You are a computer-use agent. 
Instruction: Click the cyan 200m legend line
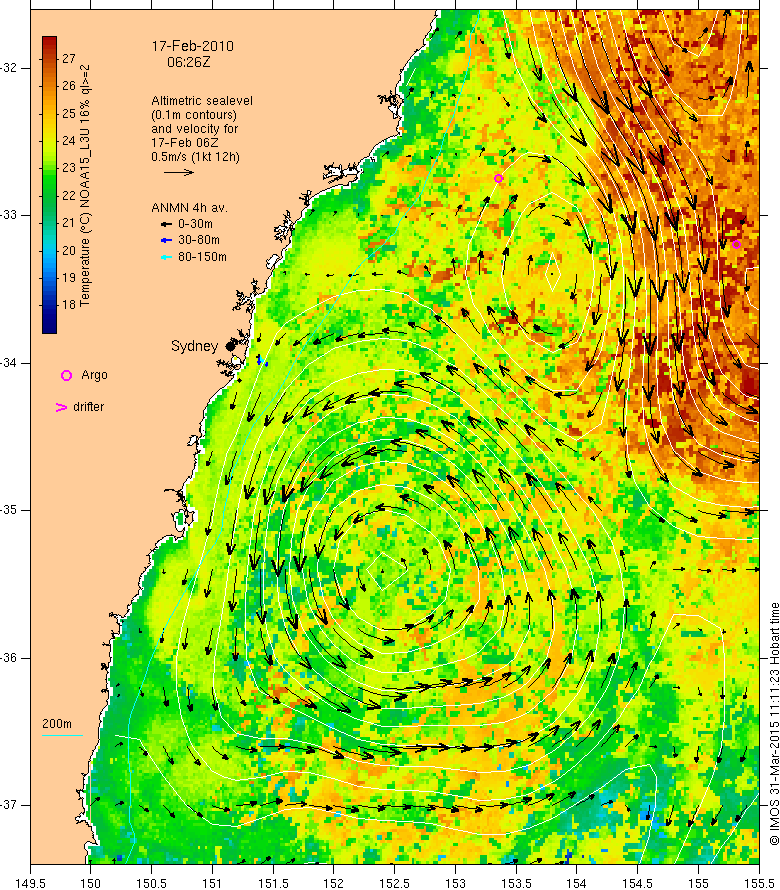(x=62, y=736)
